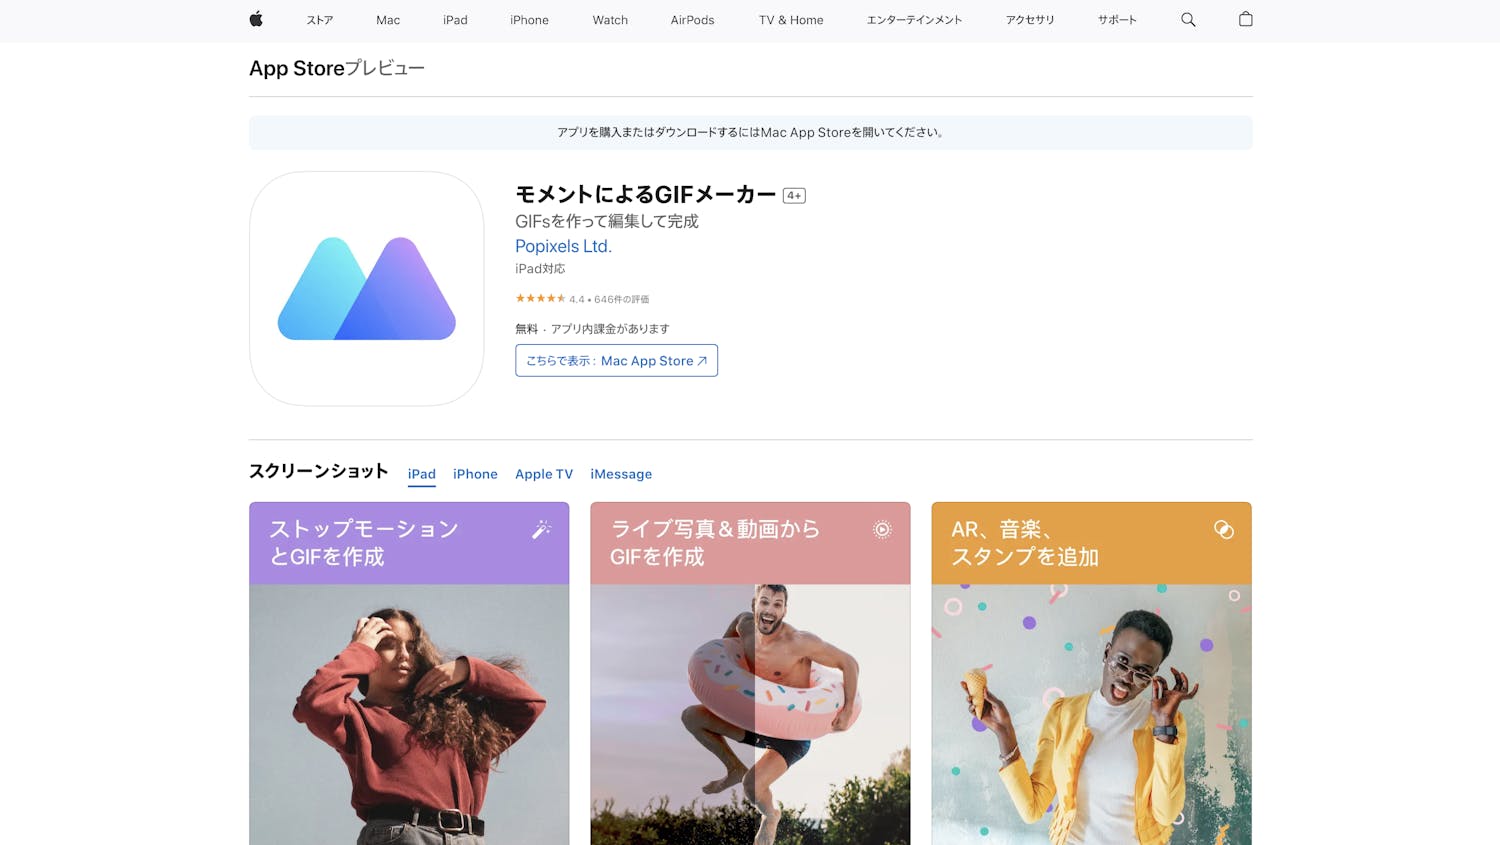Click the overlapping circles icon on orange screenshot
Viewport: 1500px width, 845px height.
(x=1223, y=529)
